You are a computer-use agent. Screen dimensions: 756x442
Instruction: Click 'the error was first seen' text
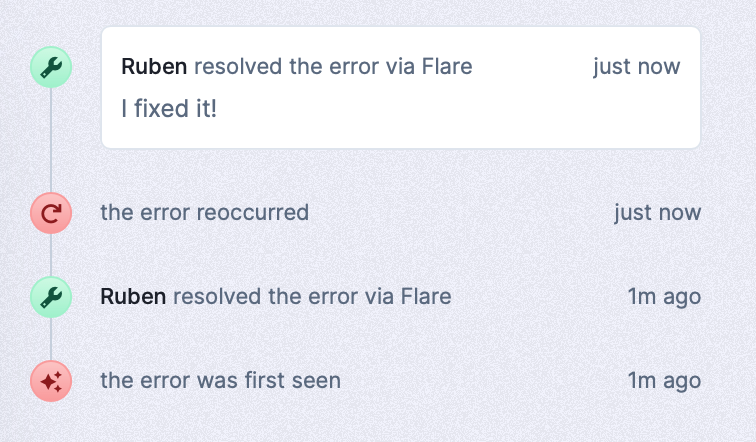click(220, 380)
